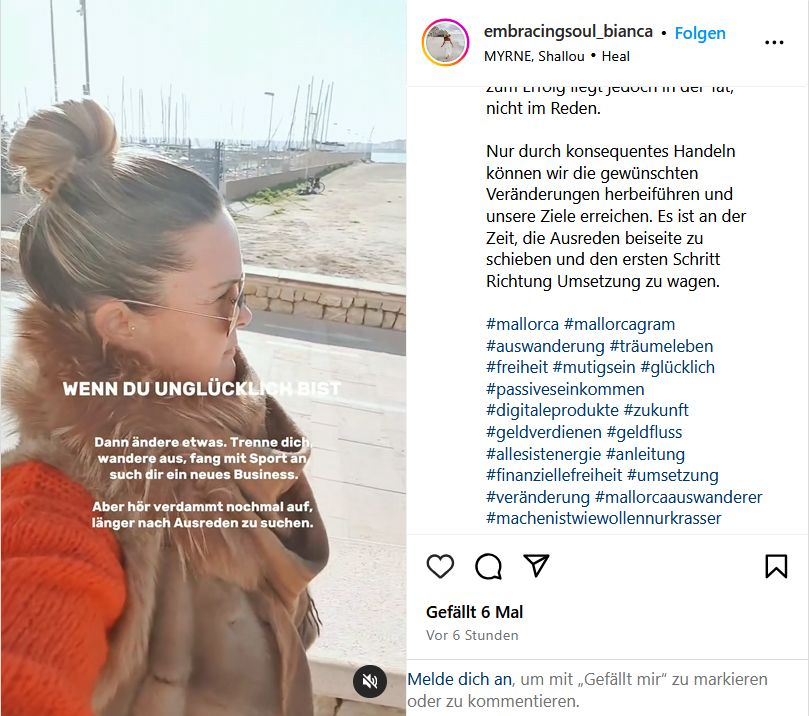Share the post with paper plane icon

click(536, 565)
